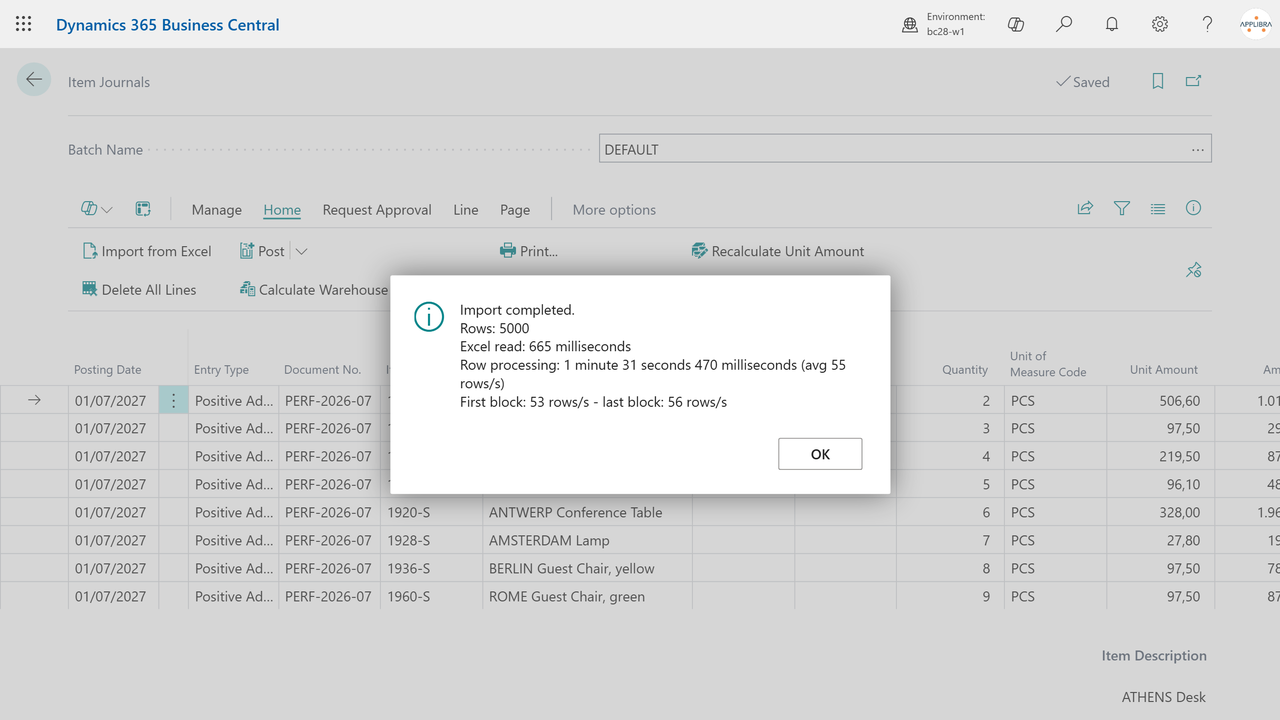
Task: Open row options menu for quantity 2 row
Action: coord(174,400)
